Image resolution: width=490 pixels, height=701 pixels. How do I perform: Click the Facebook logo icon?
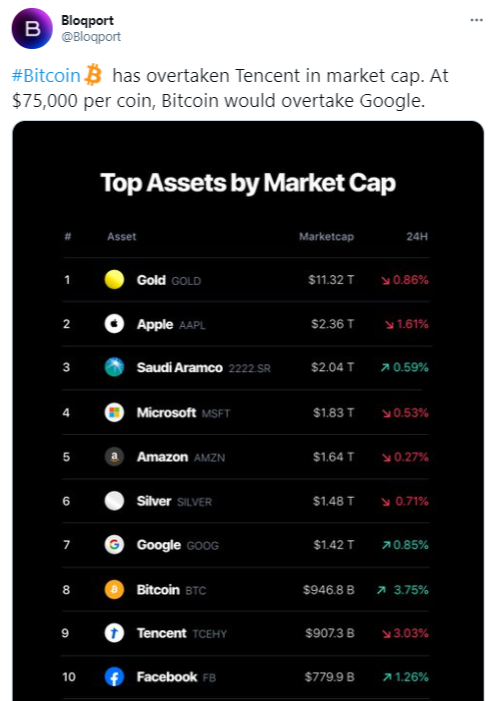pos(114,676)
